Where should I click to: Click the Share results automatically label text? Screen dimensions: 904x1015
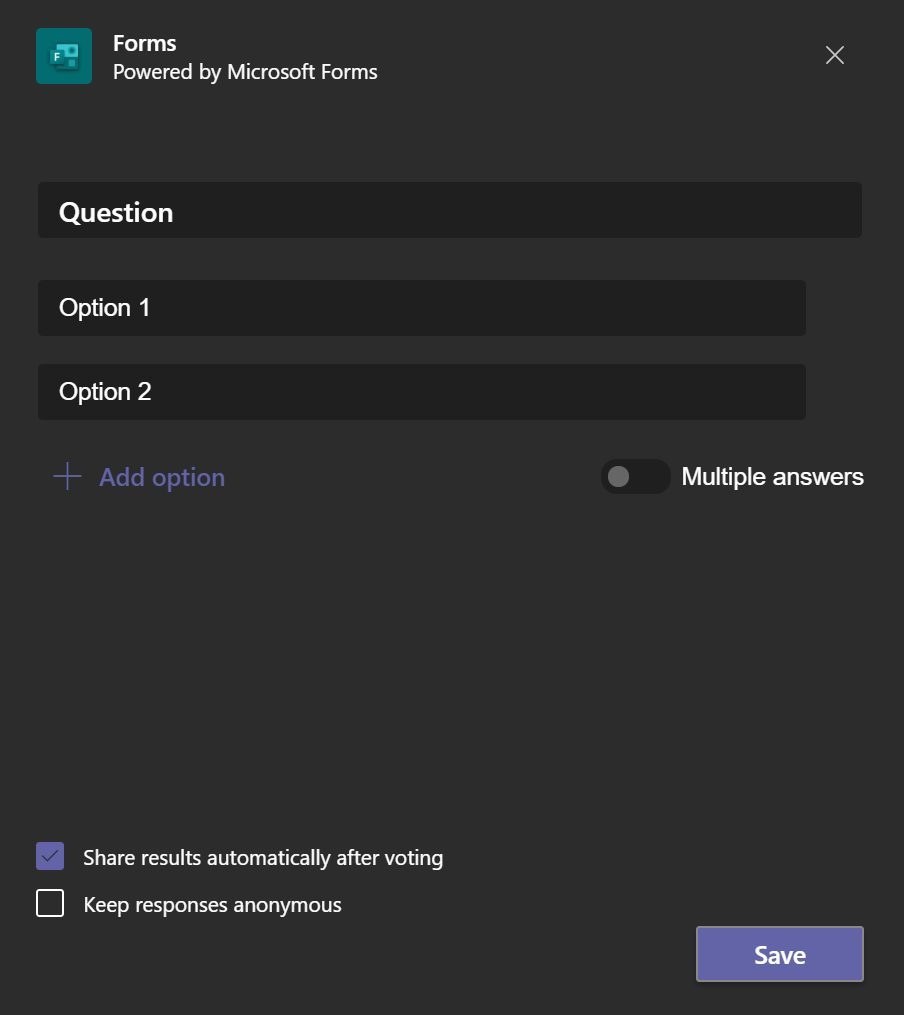(x=263, y=858)
